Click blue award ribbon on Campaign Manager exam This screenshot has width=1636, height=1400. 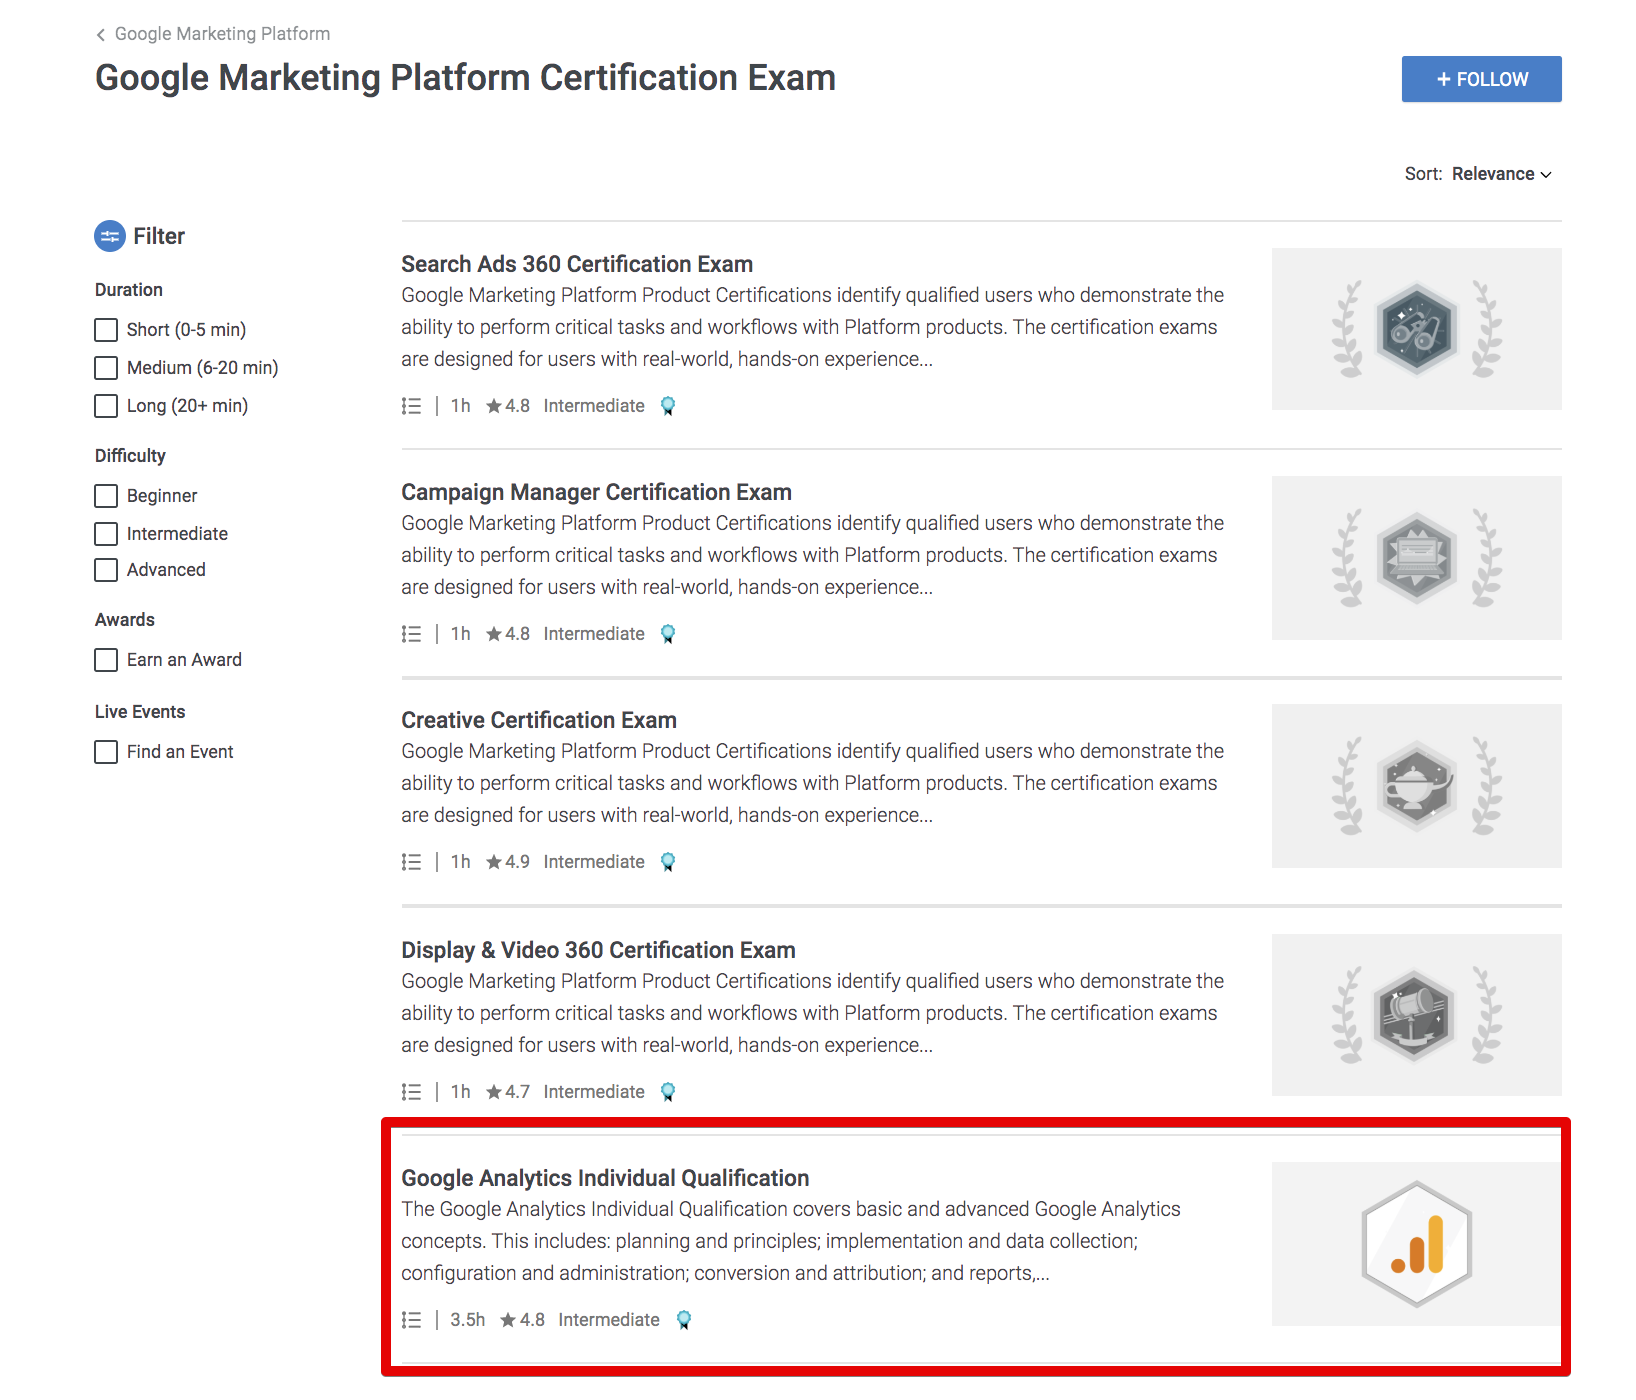tap(667, 633)
